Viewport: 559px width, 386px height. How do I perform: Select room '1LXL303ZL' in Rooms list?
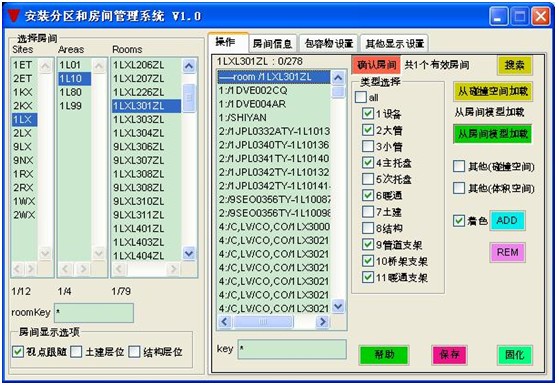coord(146,120)
